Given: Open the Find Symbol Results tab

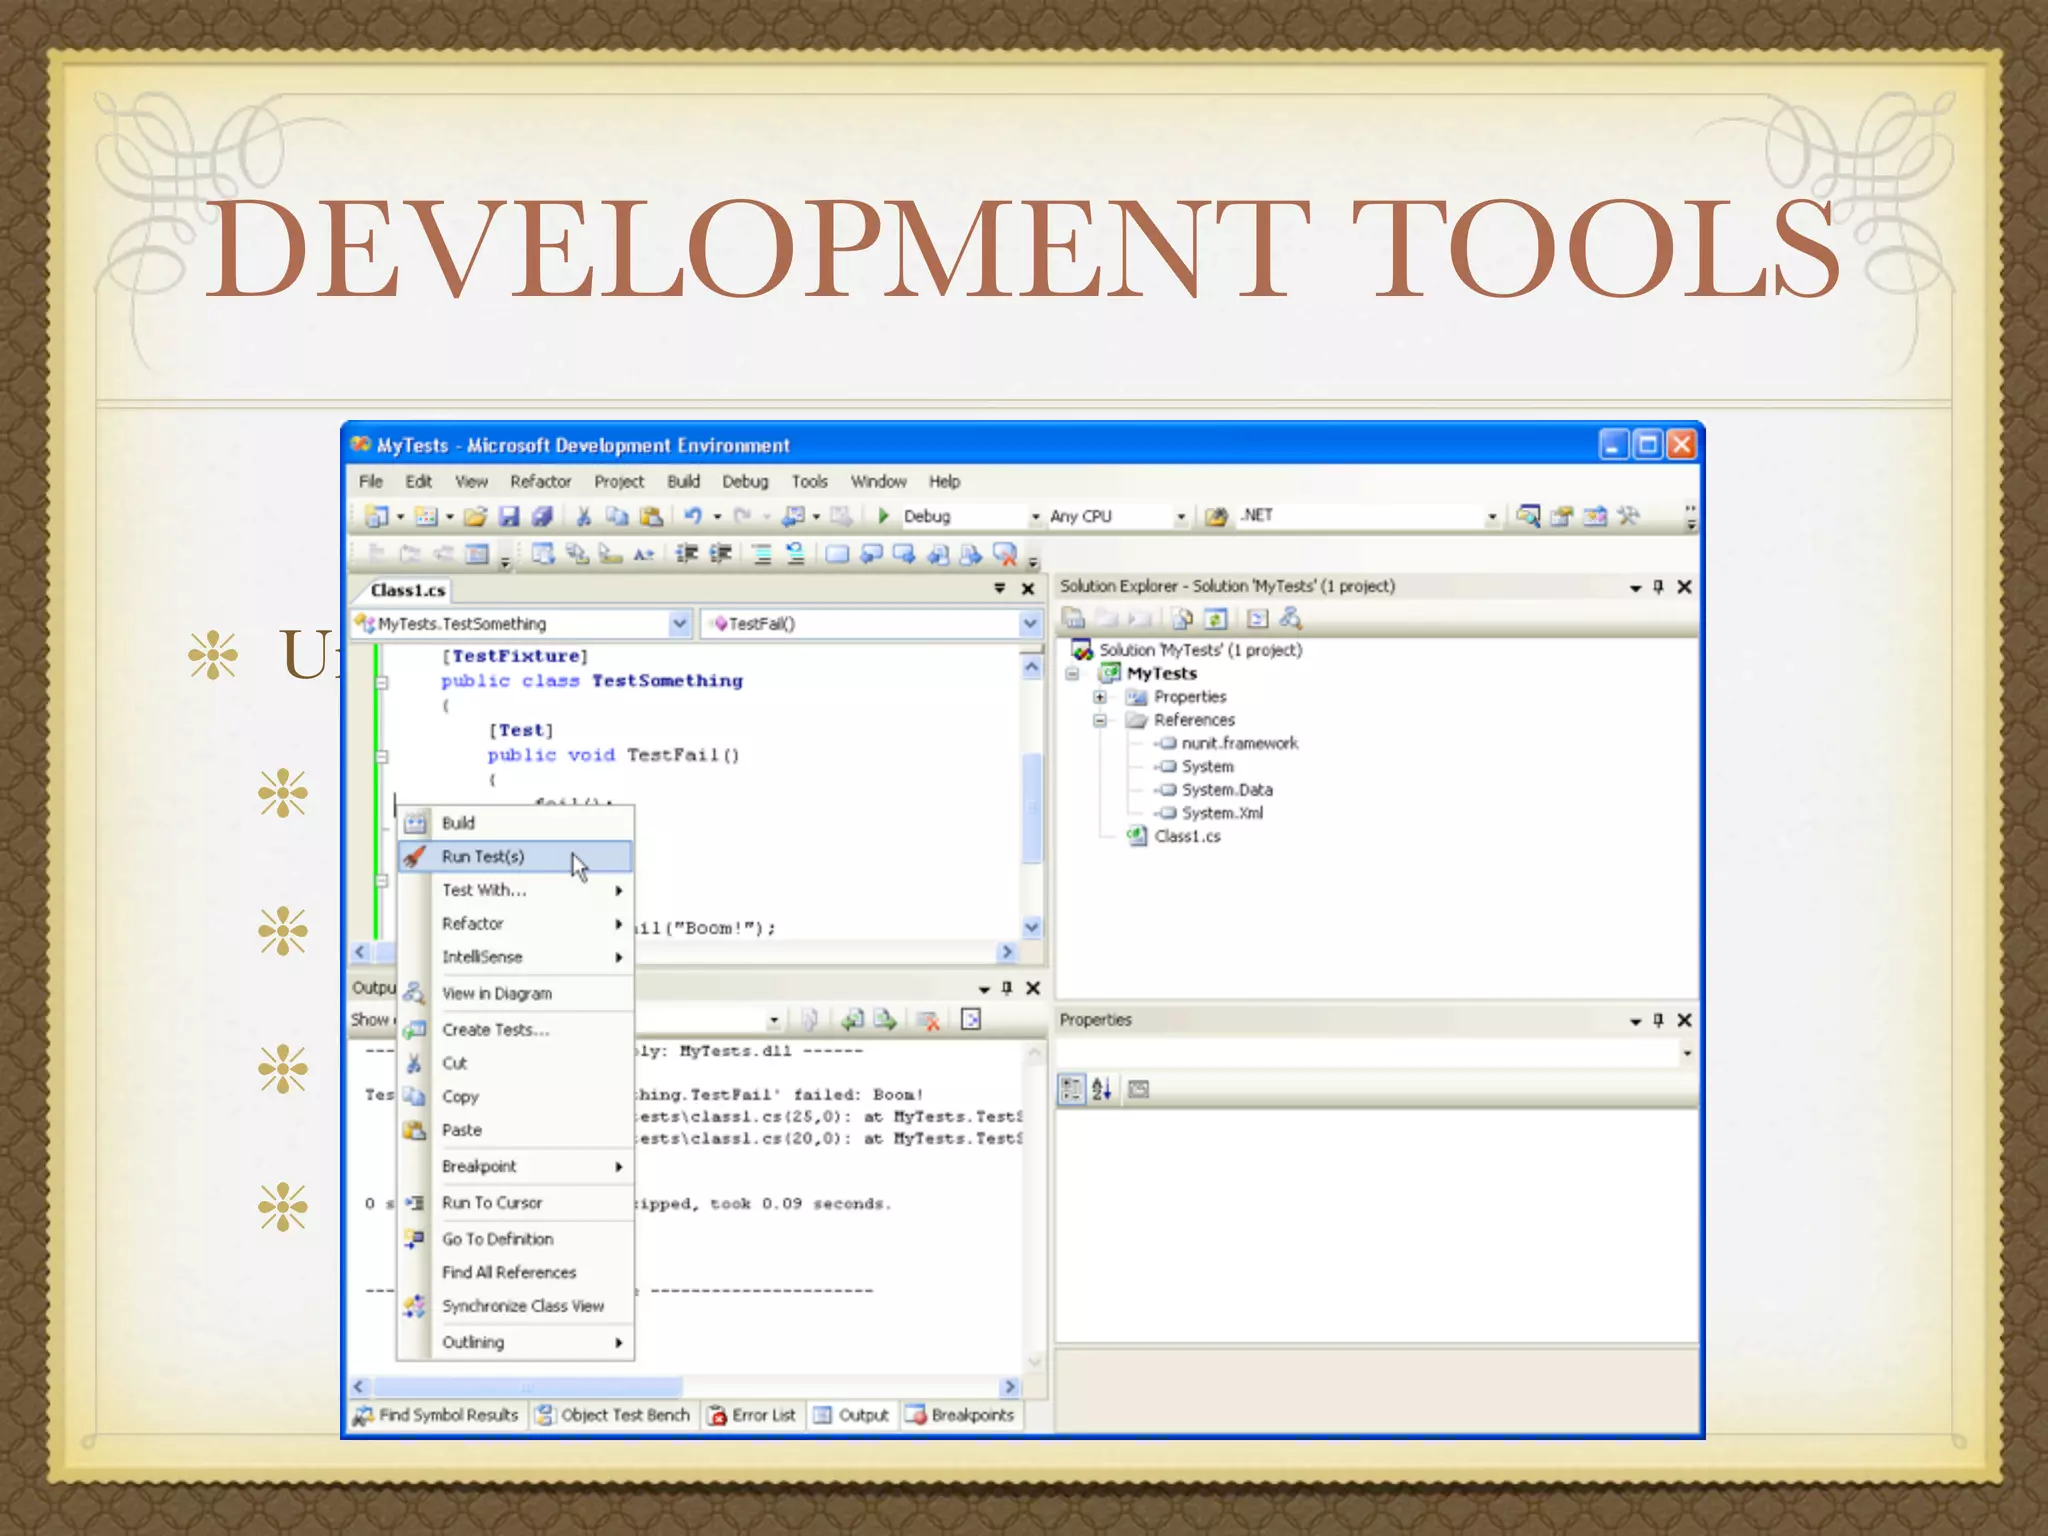Looking at the screenshot, I should pyautogui.click(x=436, y=1415).
